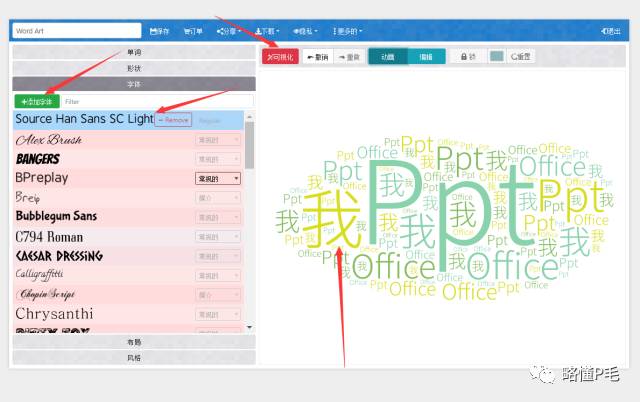Collapse the 字体 fonts panel
This screenshot has width=640, height=402.
pos(134,84)
